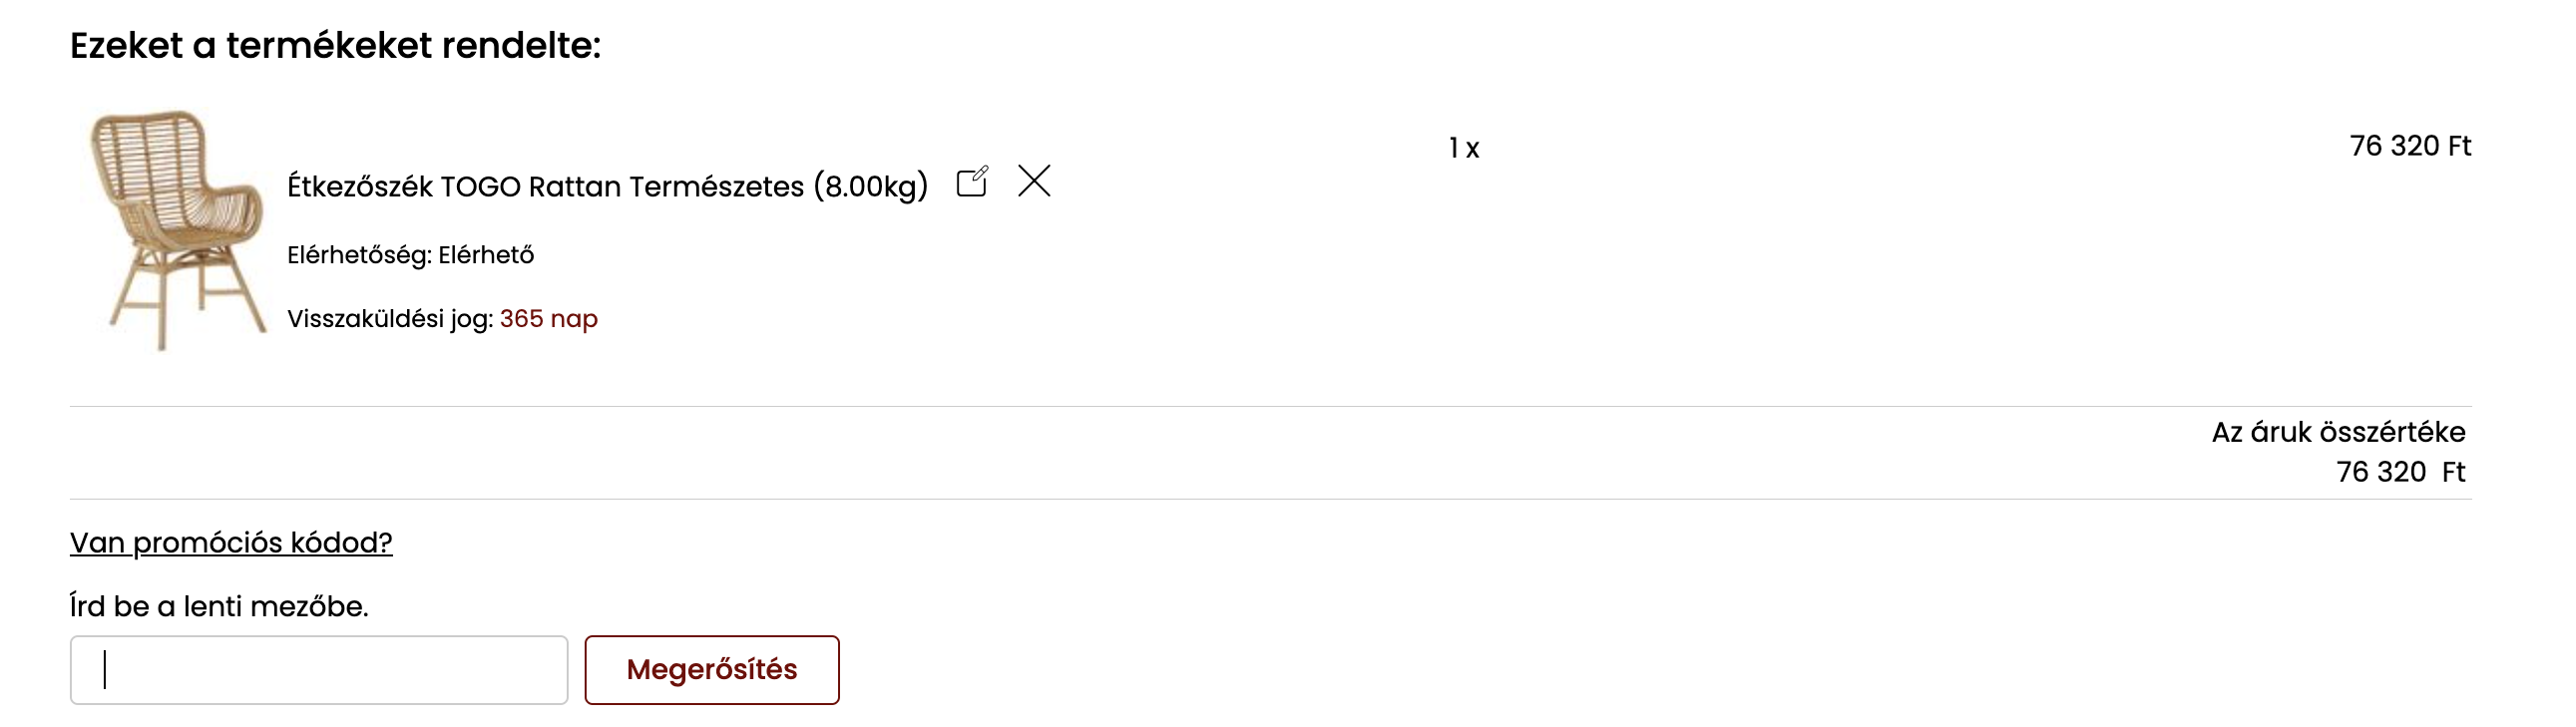2576x727 pixels.
Task: Toggle the Van promóciós kódod? section
Action: [x=231, y=542]
